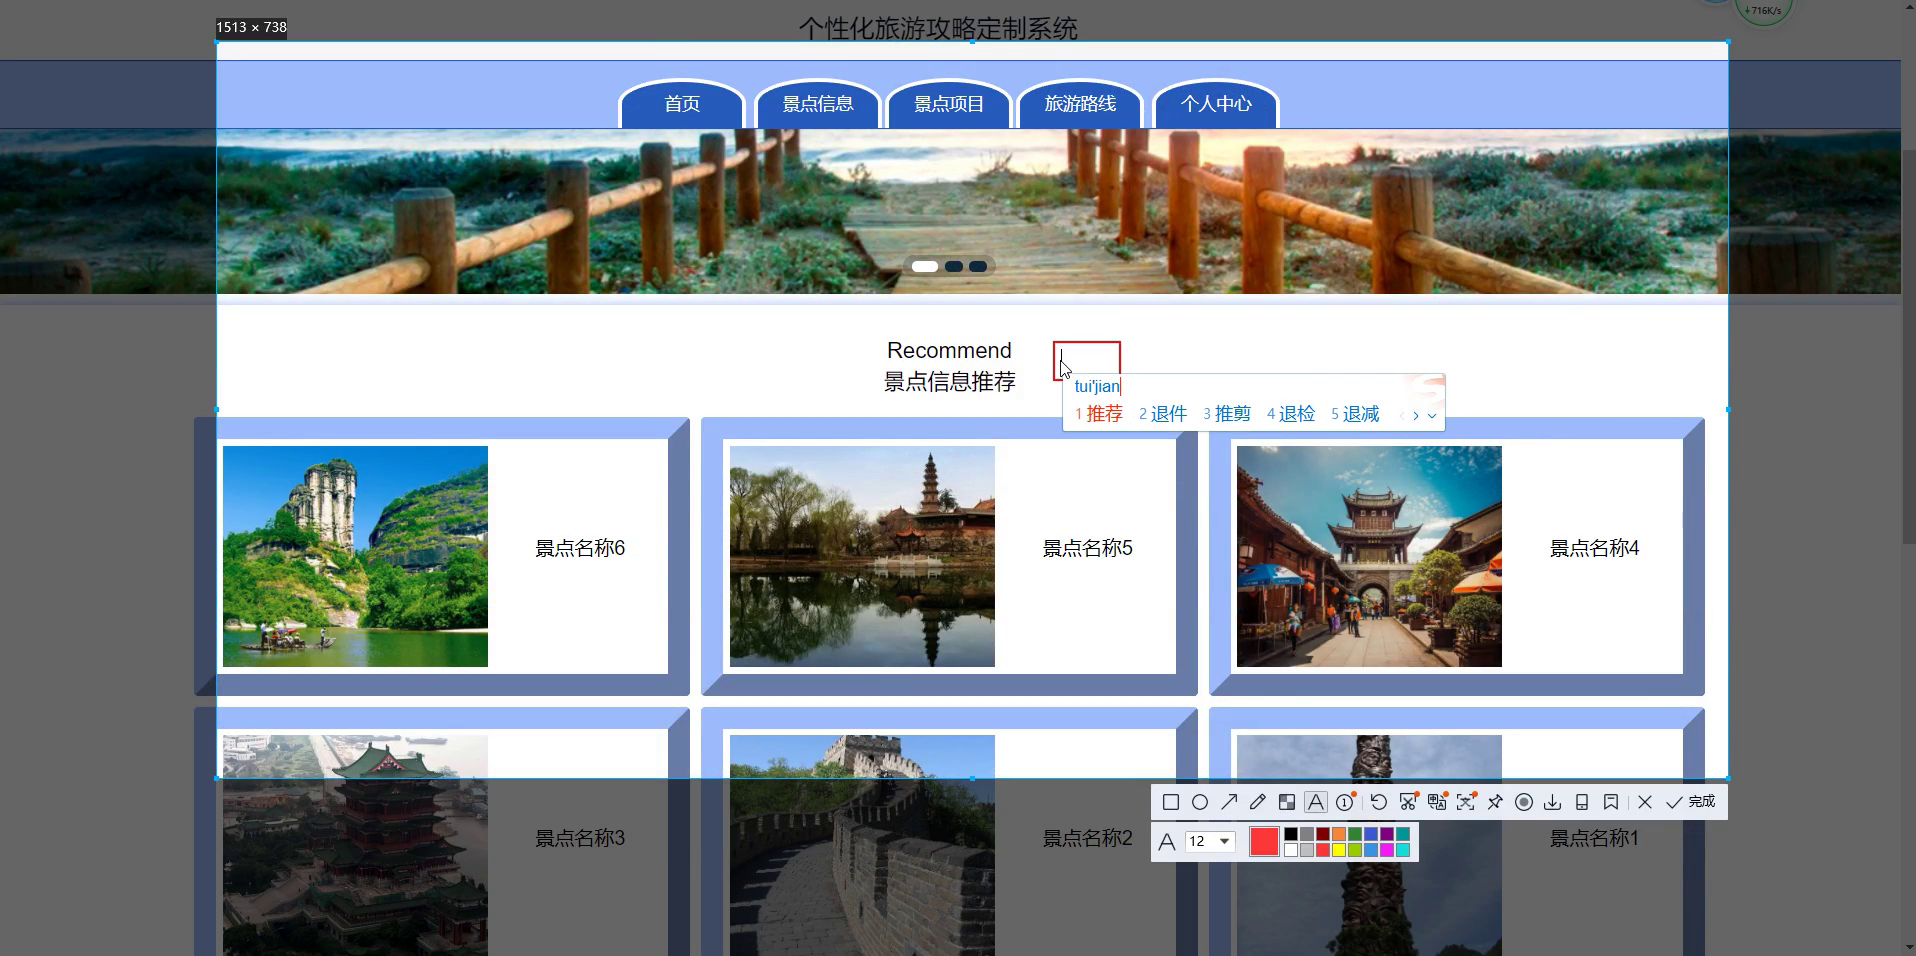Select the third banner carousel indicator
This screenshot has height=956, width=1916.
click(978, 266)
